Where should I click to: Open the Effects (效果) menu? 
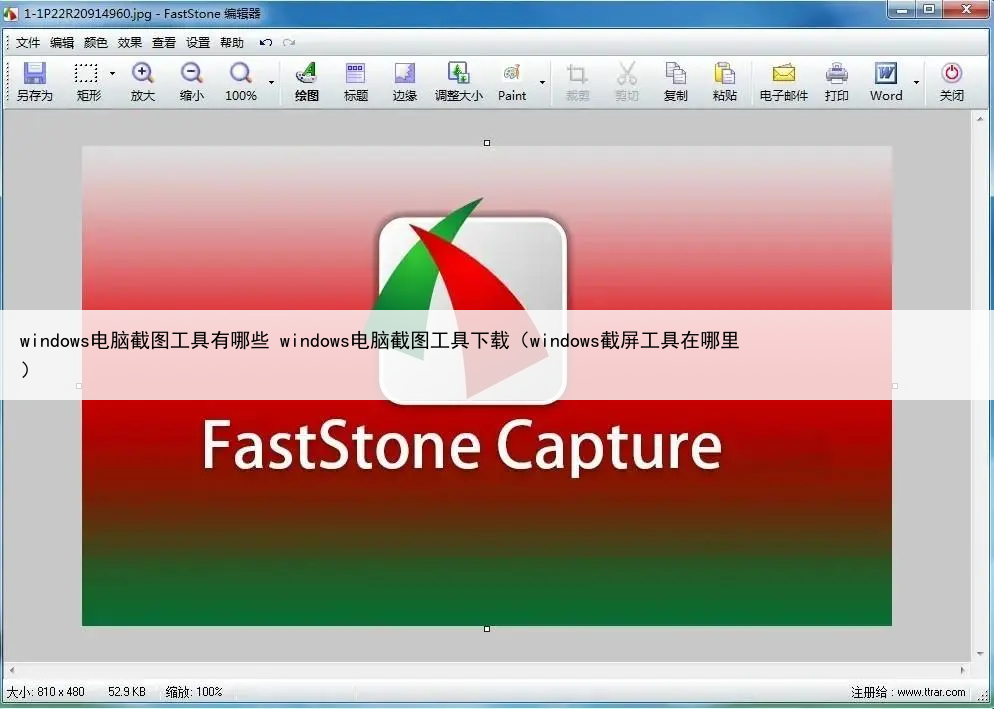(130, 43)
